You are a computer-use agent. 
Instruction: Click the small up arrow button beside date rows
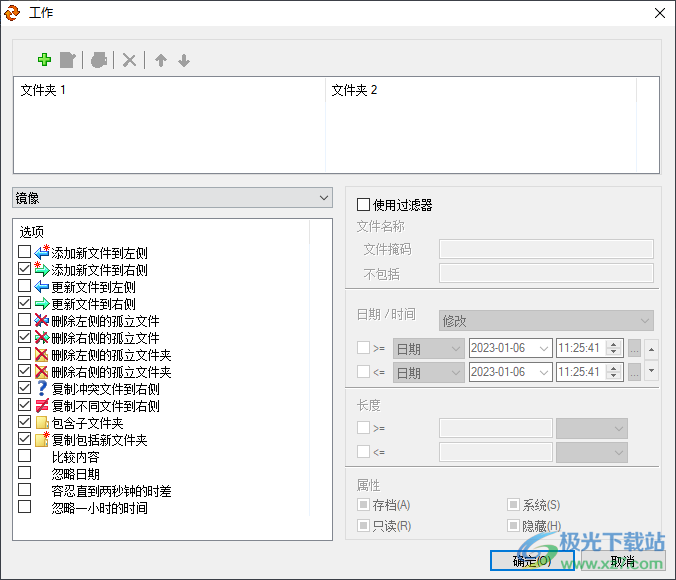651,348
